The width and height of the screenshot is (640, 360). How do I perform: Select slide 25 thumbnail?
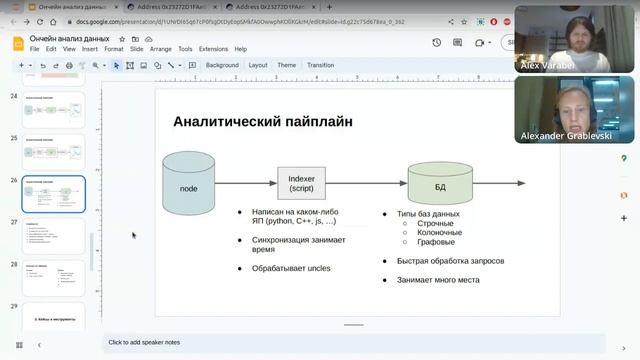53,152
